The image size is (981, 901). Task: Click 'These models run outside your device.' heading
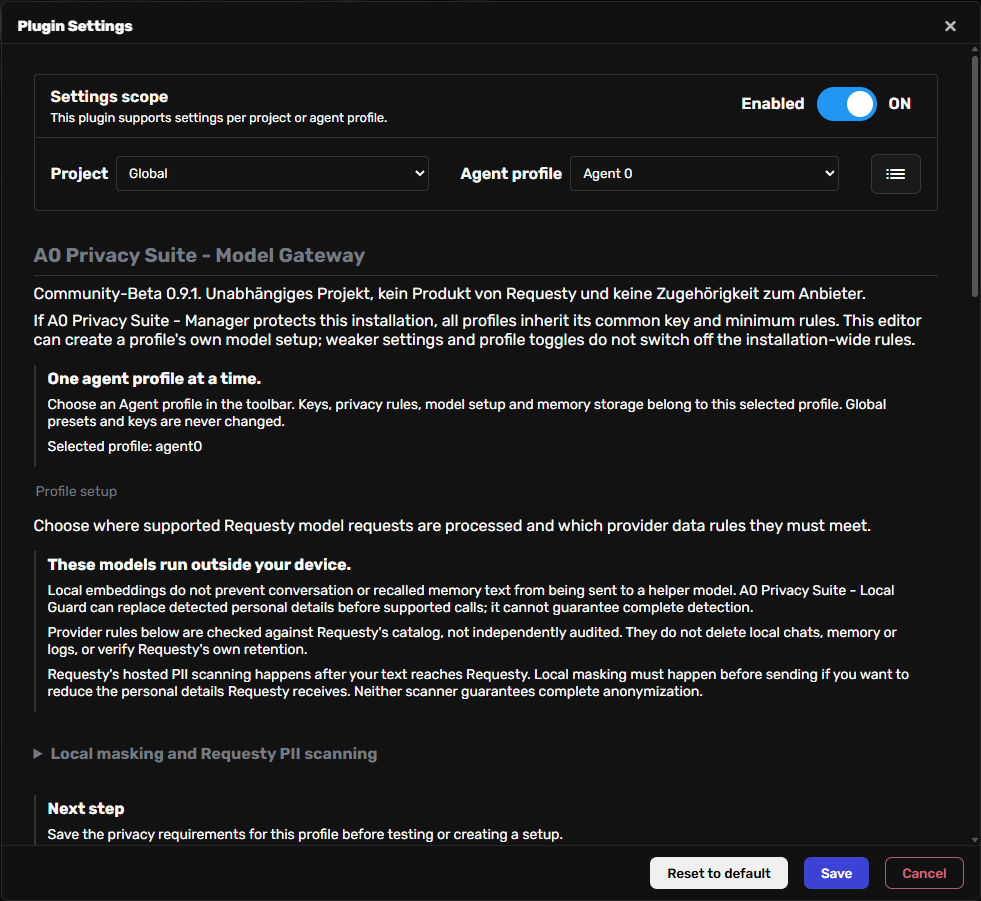[199, 564]
